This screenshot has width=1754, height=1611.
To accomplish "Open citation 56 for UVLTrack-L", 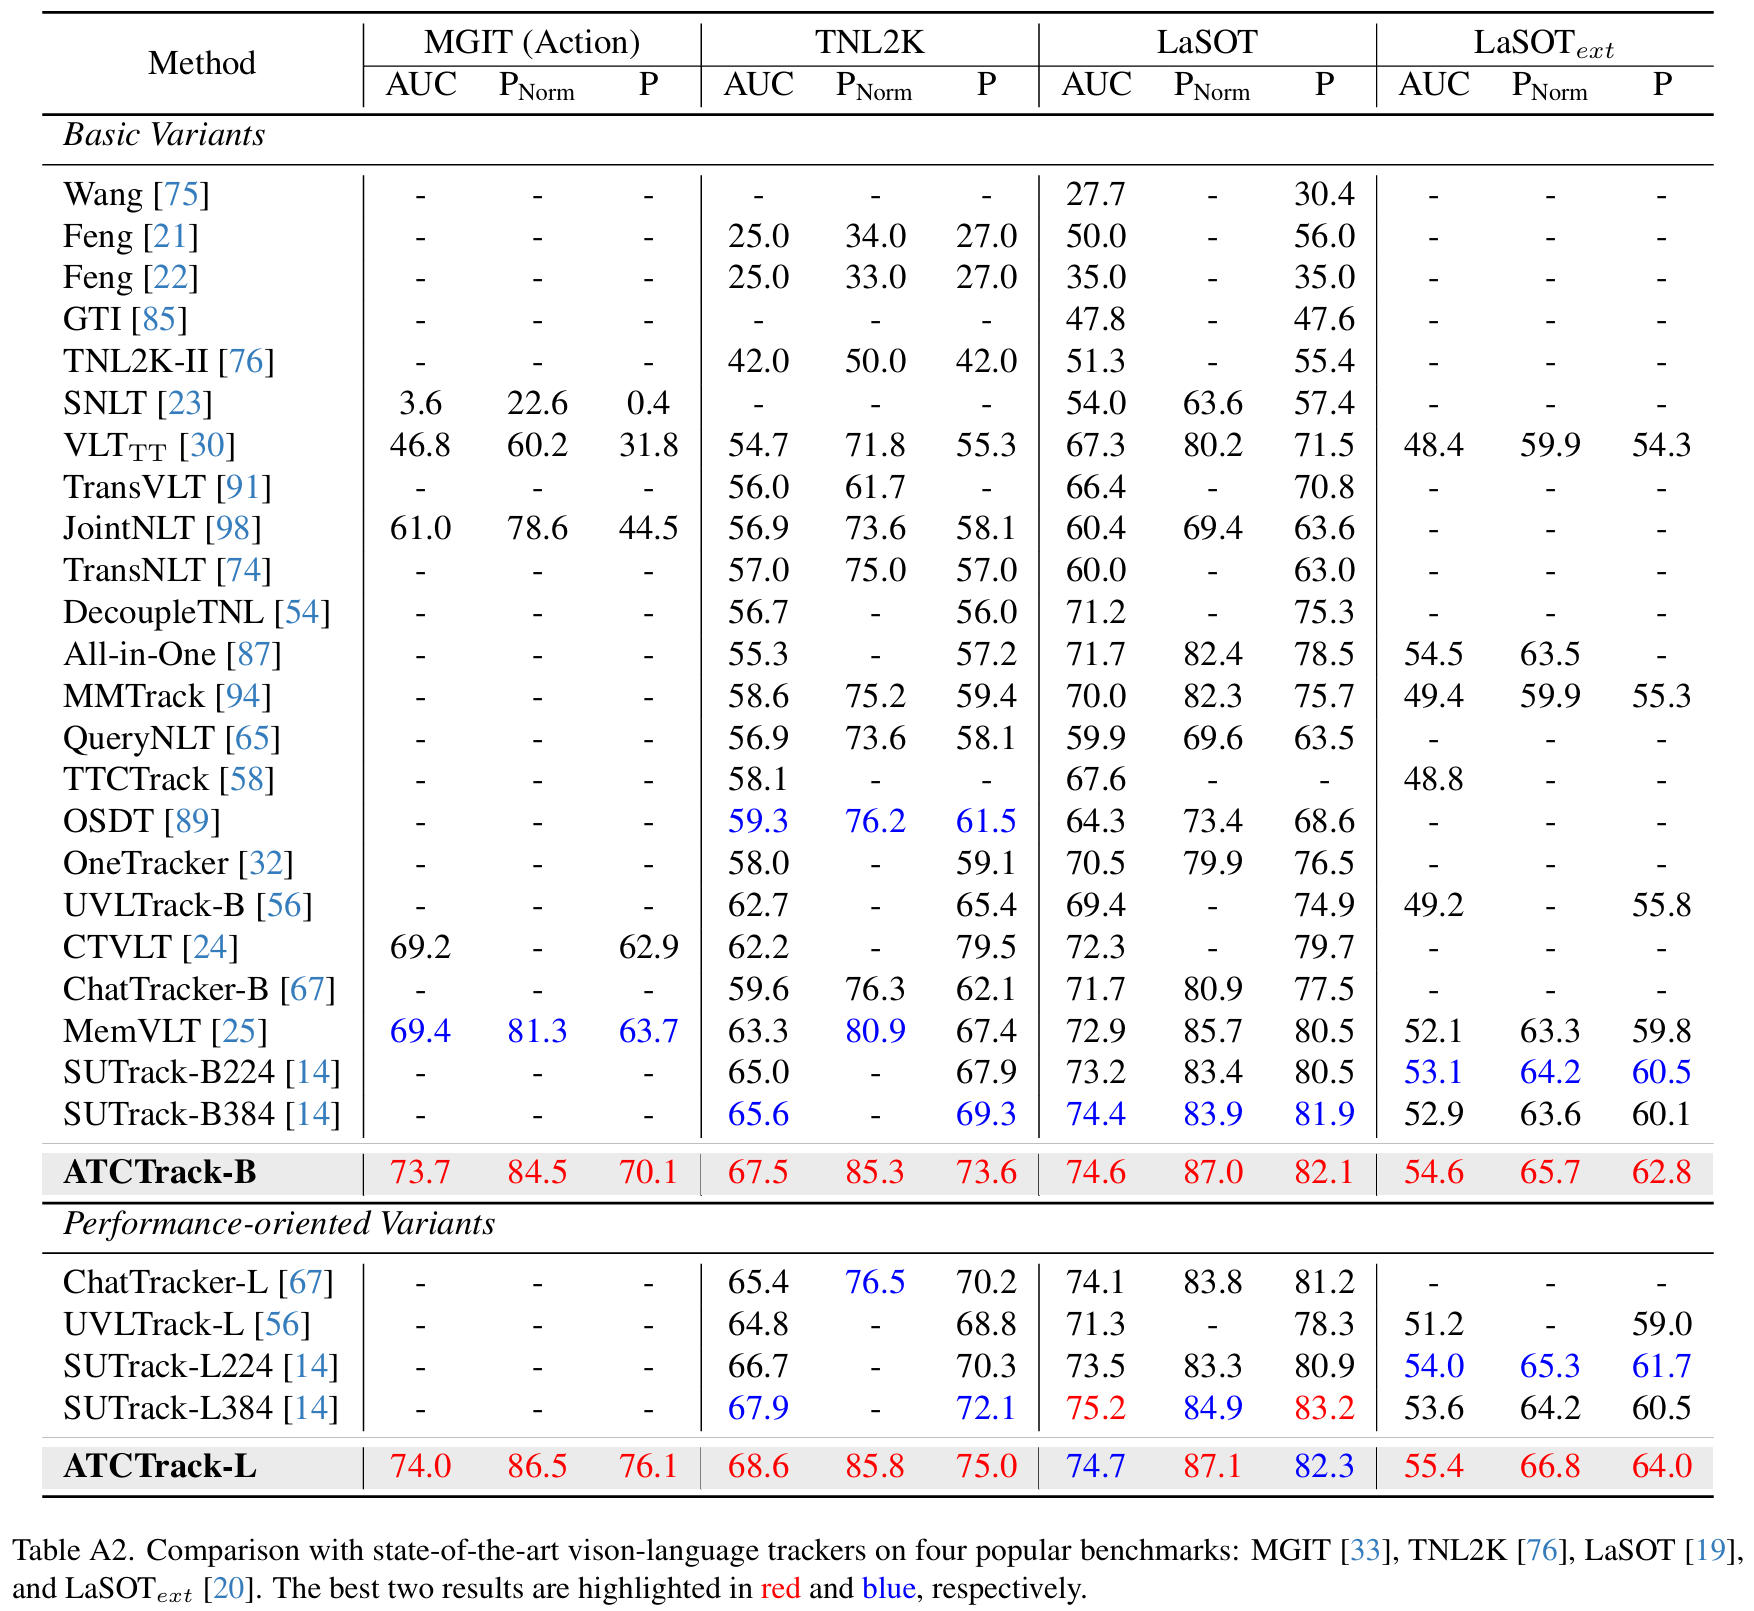I will click(x=282, y=1324).
